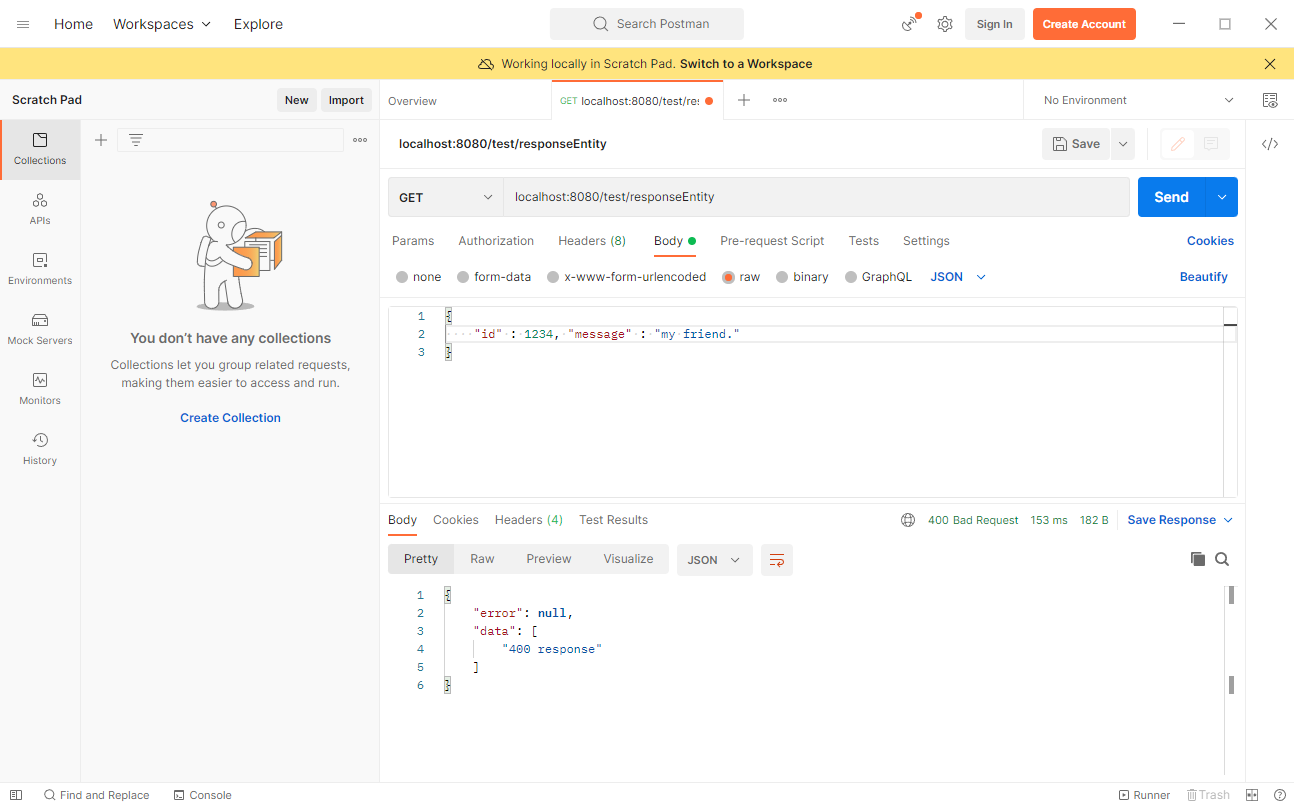Screen dimensions: 1294x807
Task: Click the request URL input field
Action: pyautogui.click(x=816, y=197)
